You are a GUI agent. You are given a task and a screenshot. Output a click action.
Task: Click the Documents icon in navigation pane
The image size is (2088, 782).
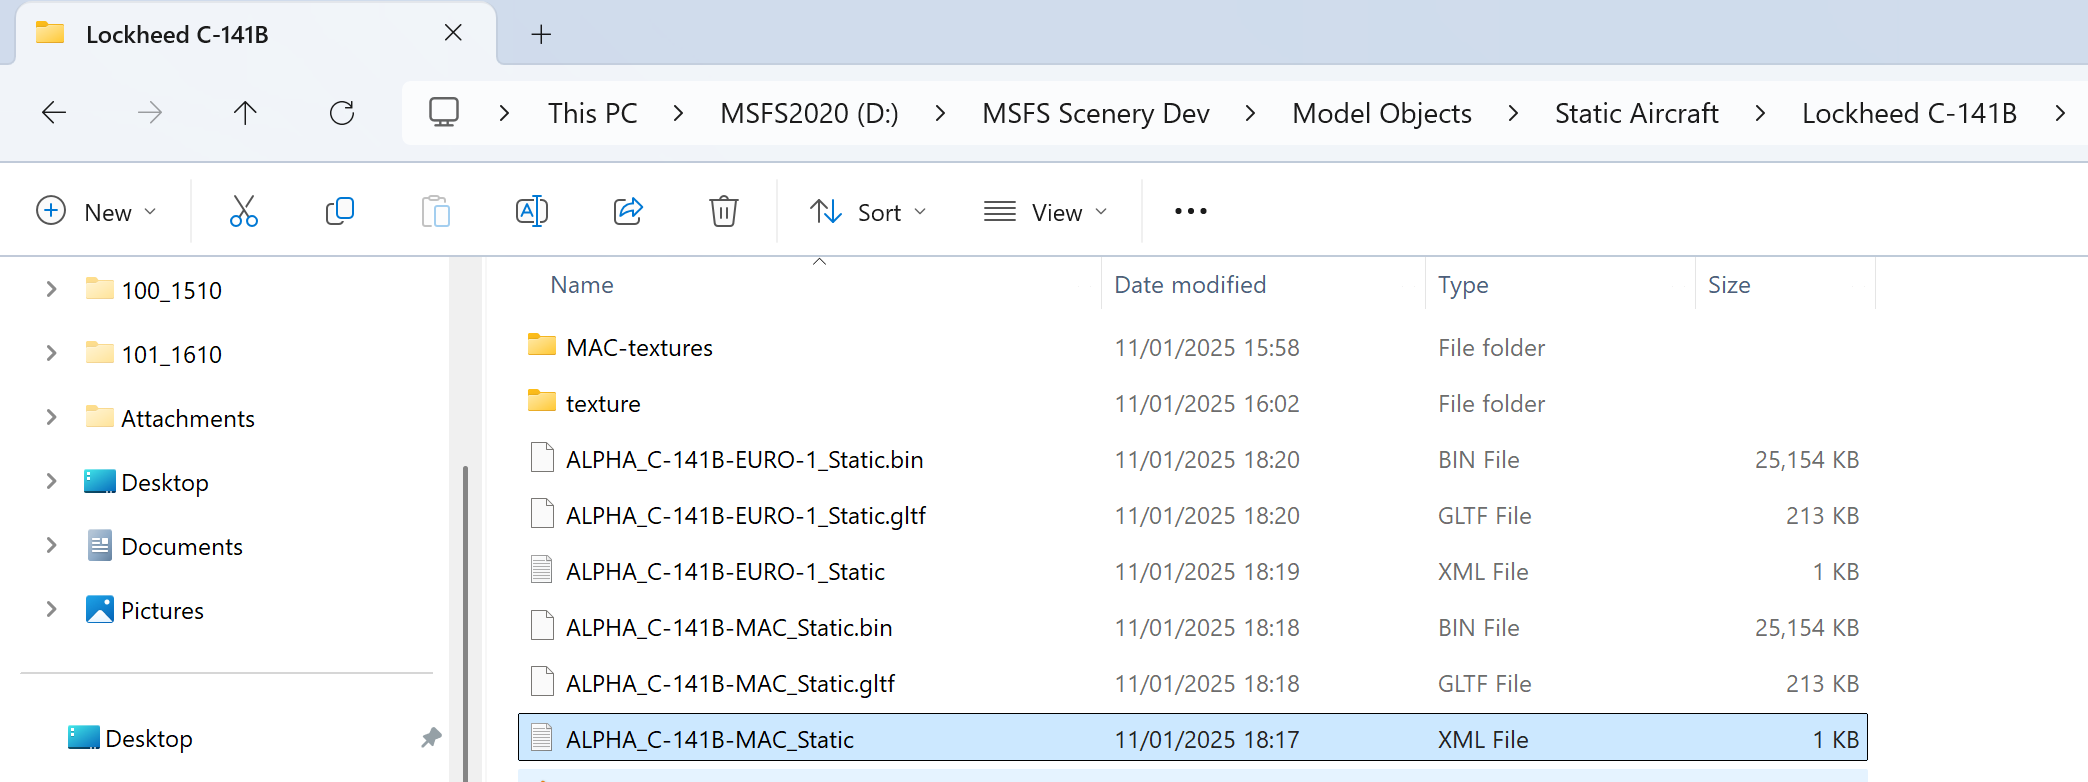[x=100, y=546]
